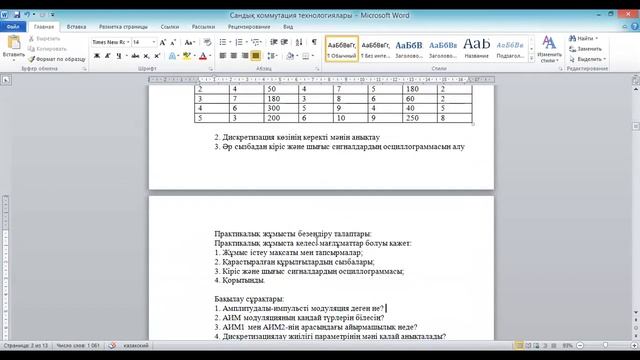Screen dimensions: 640x360
Task: Click the vertical scrollbar down arrow
Action: coord(636,313)
